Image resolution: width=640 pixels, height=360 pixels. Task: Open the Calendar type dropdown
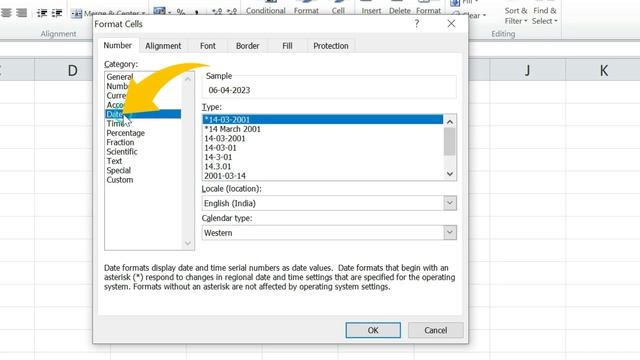[x=450, y=232]
